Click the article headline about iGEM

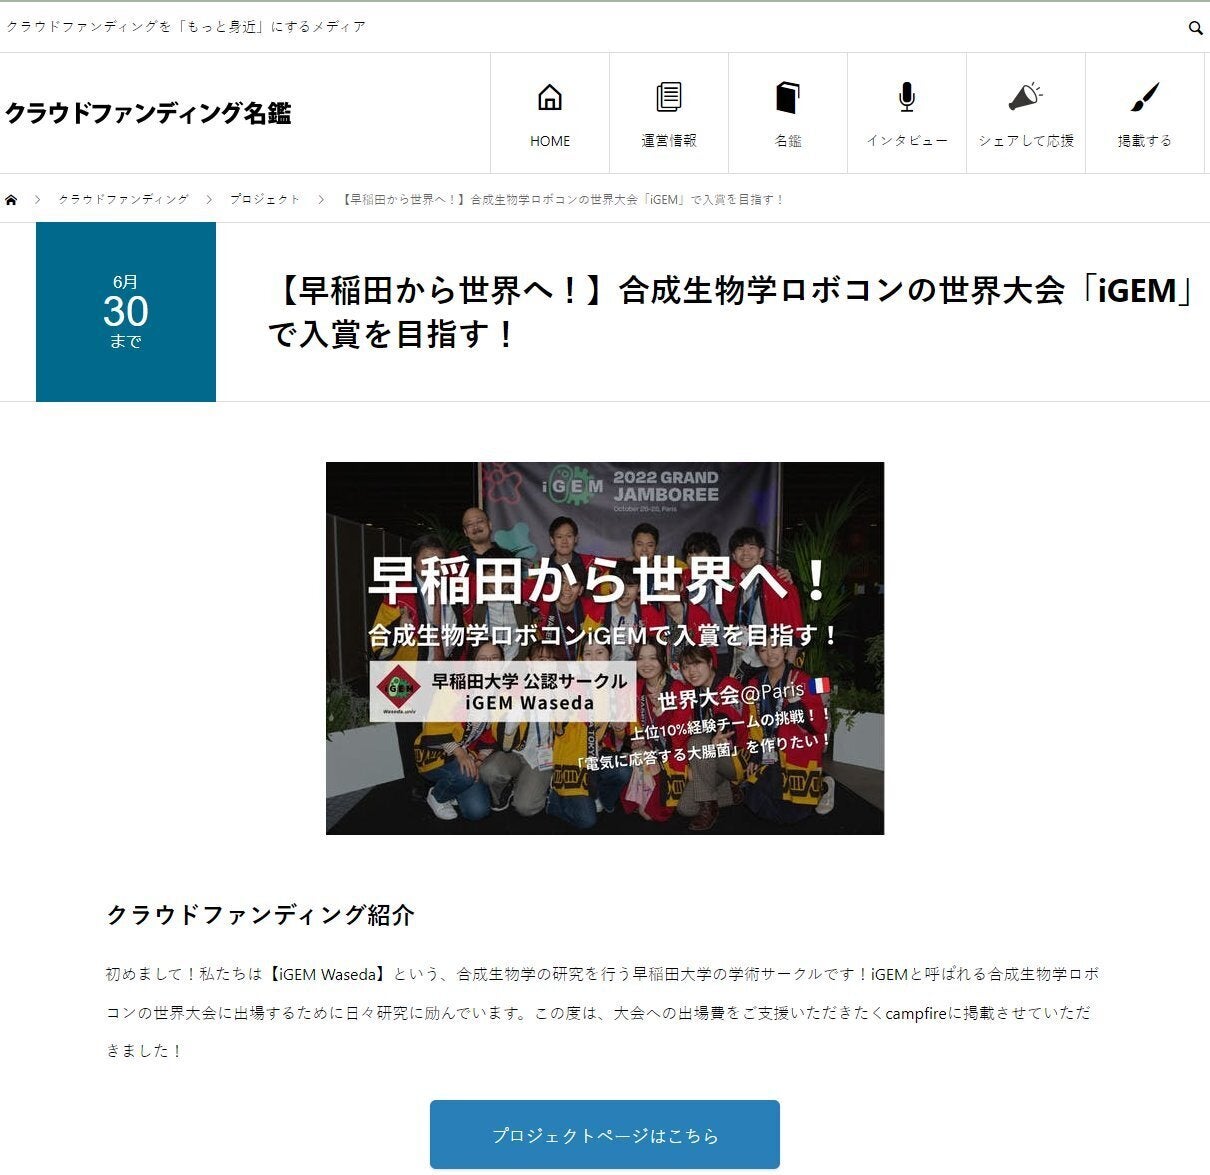(730, 311)
